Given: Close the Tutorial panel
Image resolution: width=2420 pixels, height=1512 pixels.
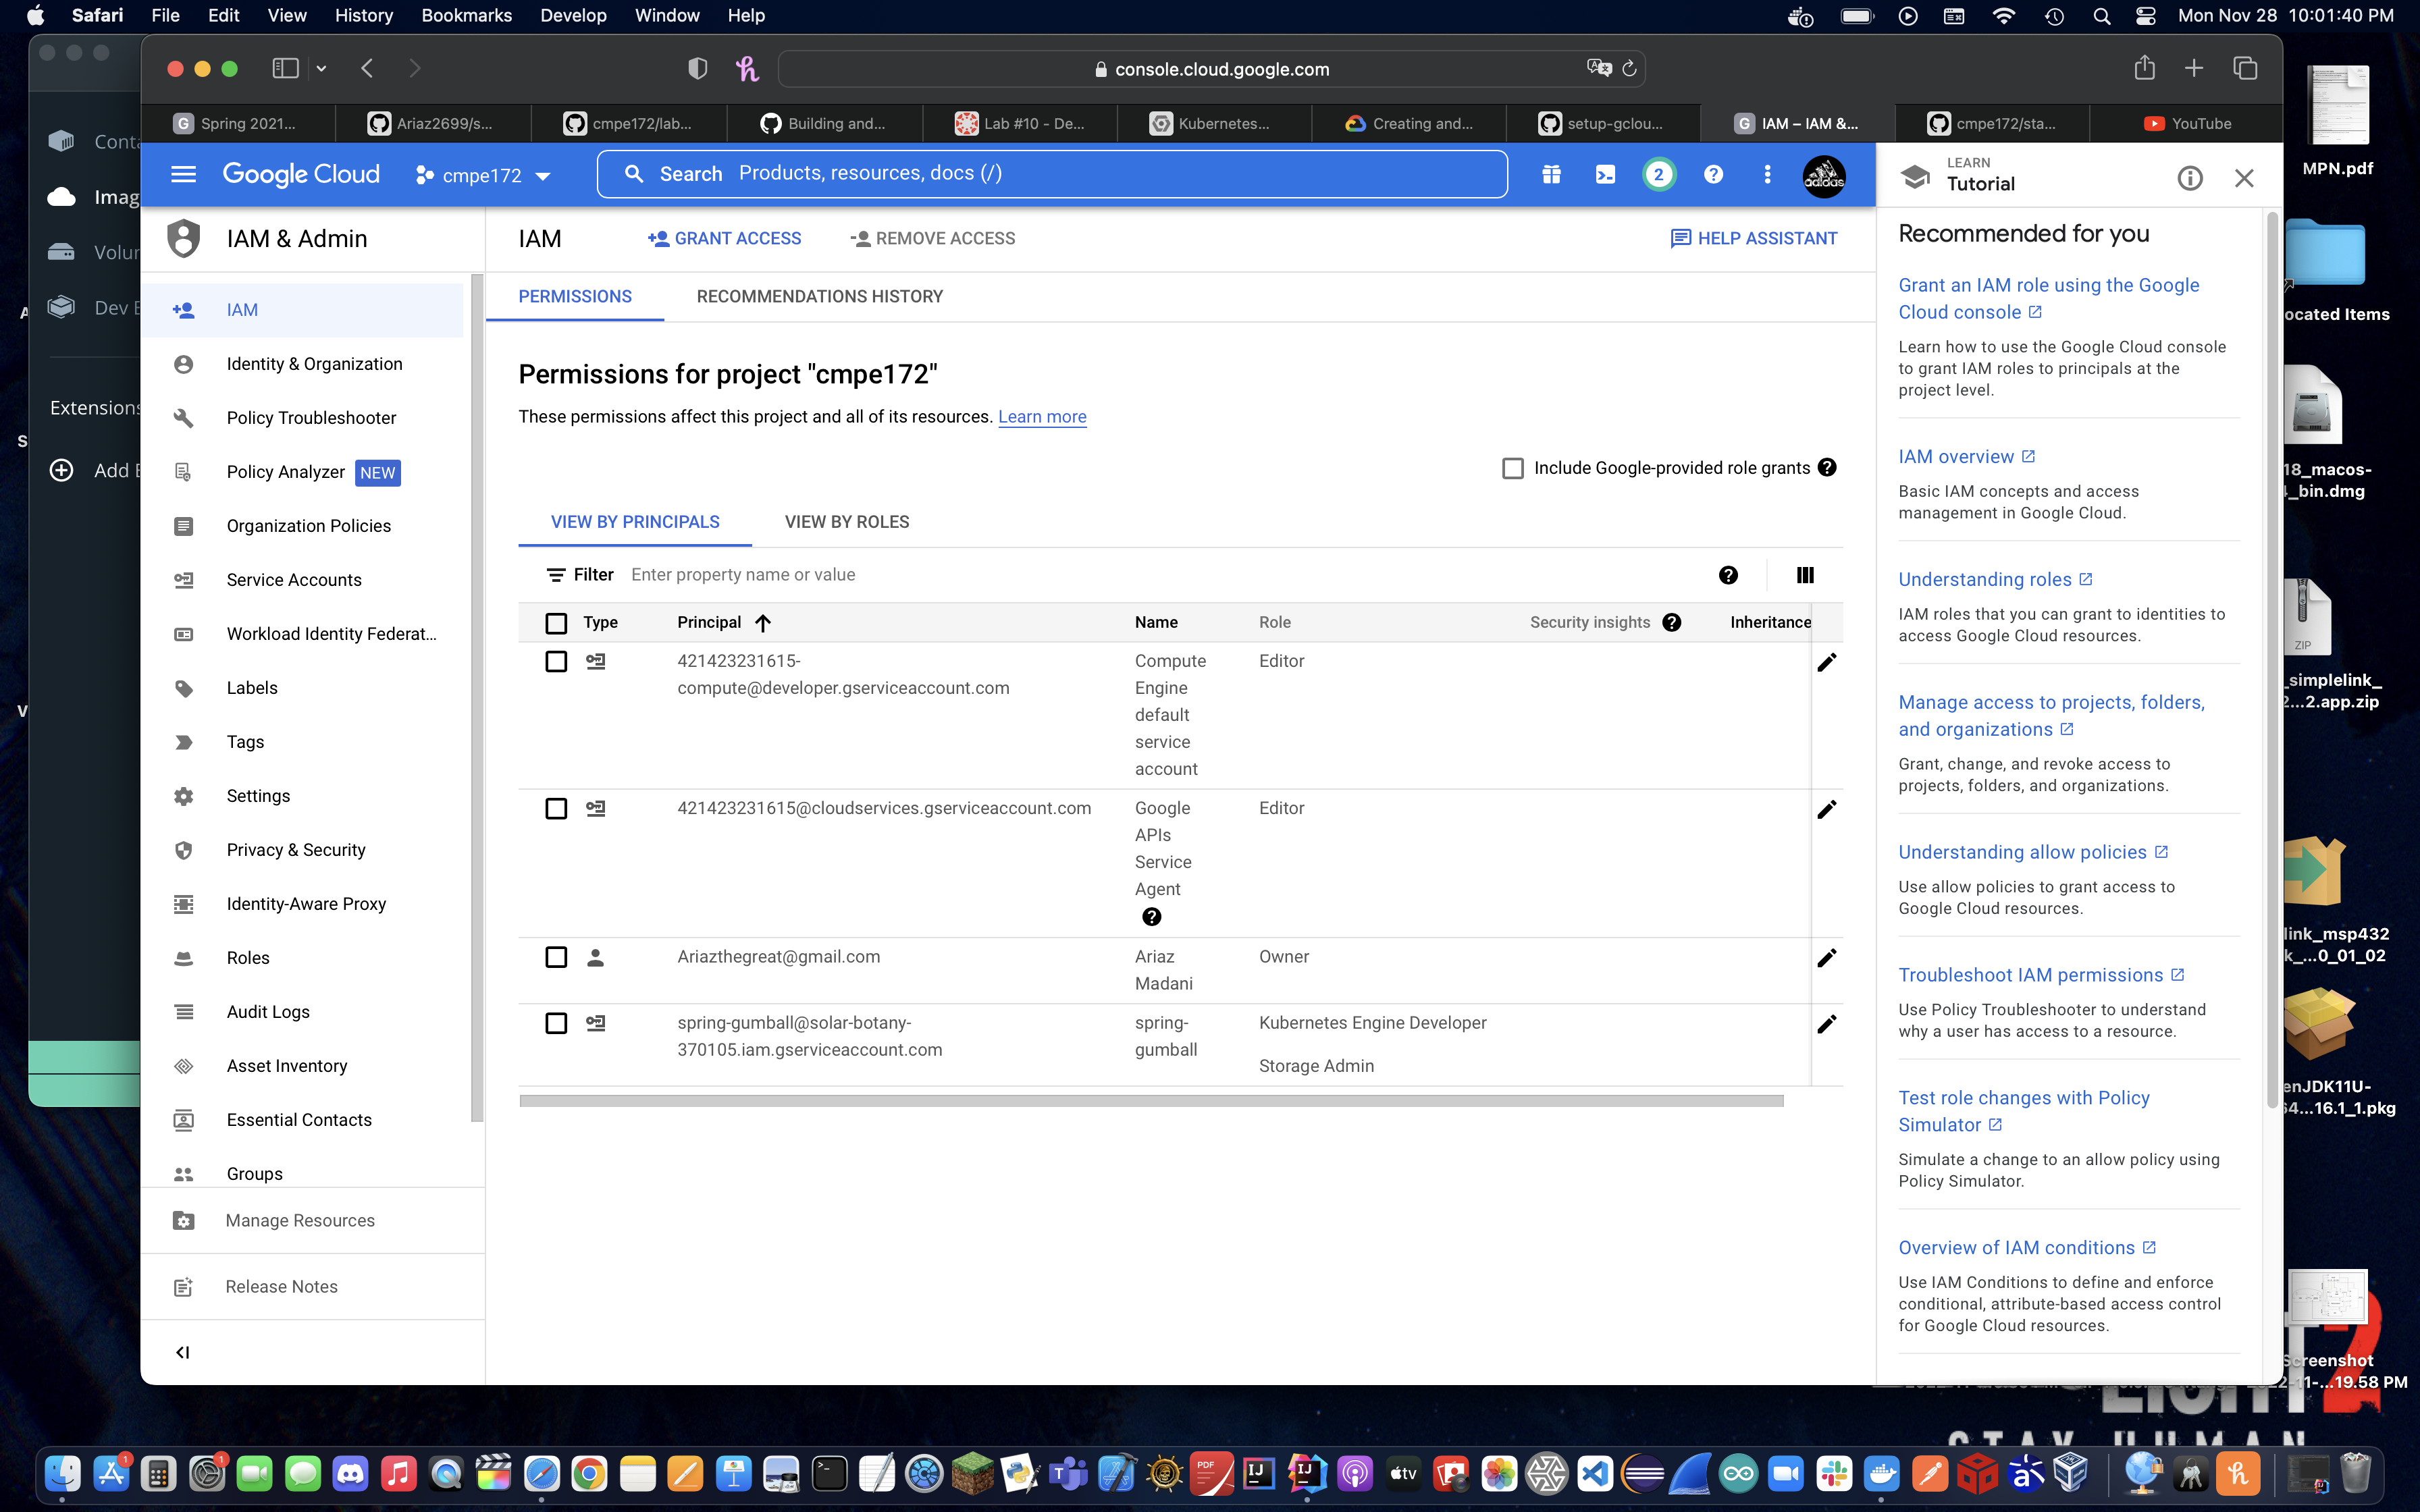Looking at the screenshot, I should [x=2244, y=178].
